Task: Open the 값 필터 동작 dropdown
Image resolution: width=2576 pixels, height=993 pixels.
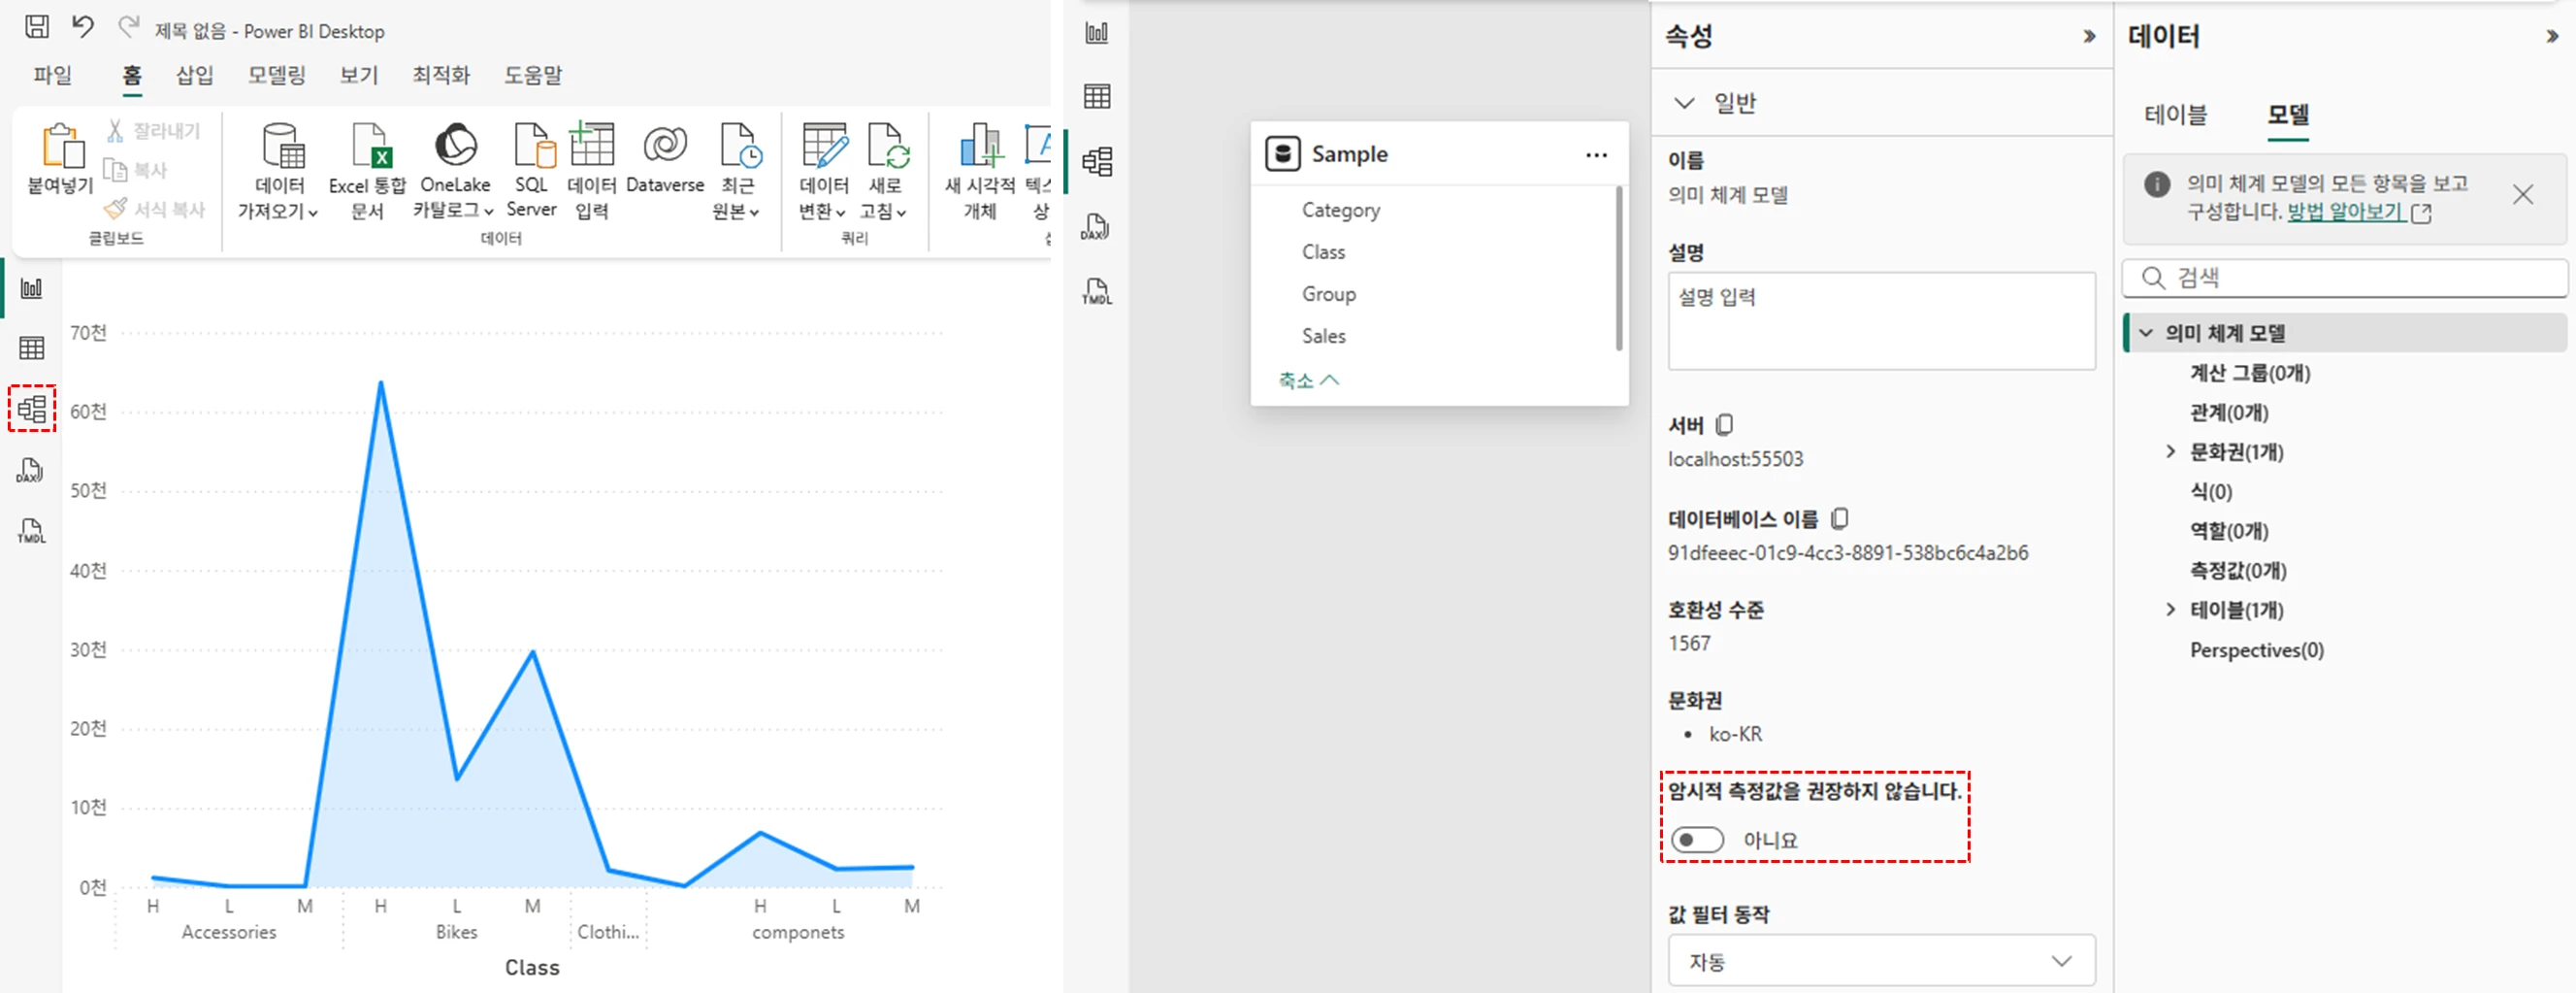Action: pos(1881,961)
